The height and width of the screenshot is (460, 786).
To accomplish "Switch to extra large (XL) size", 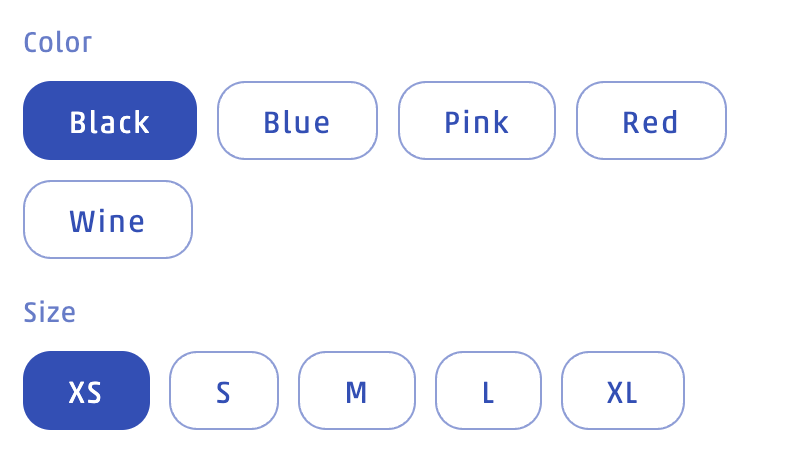I will [622, 391].
